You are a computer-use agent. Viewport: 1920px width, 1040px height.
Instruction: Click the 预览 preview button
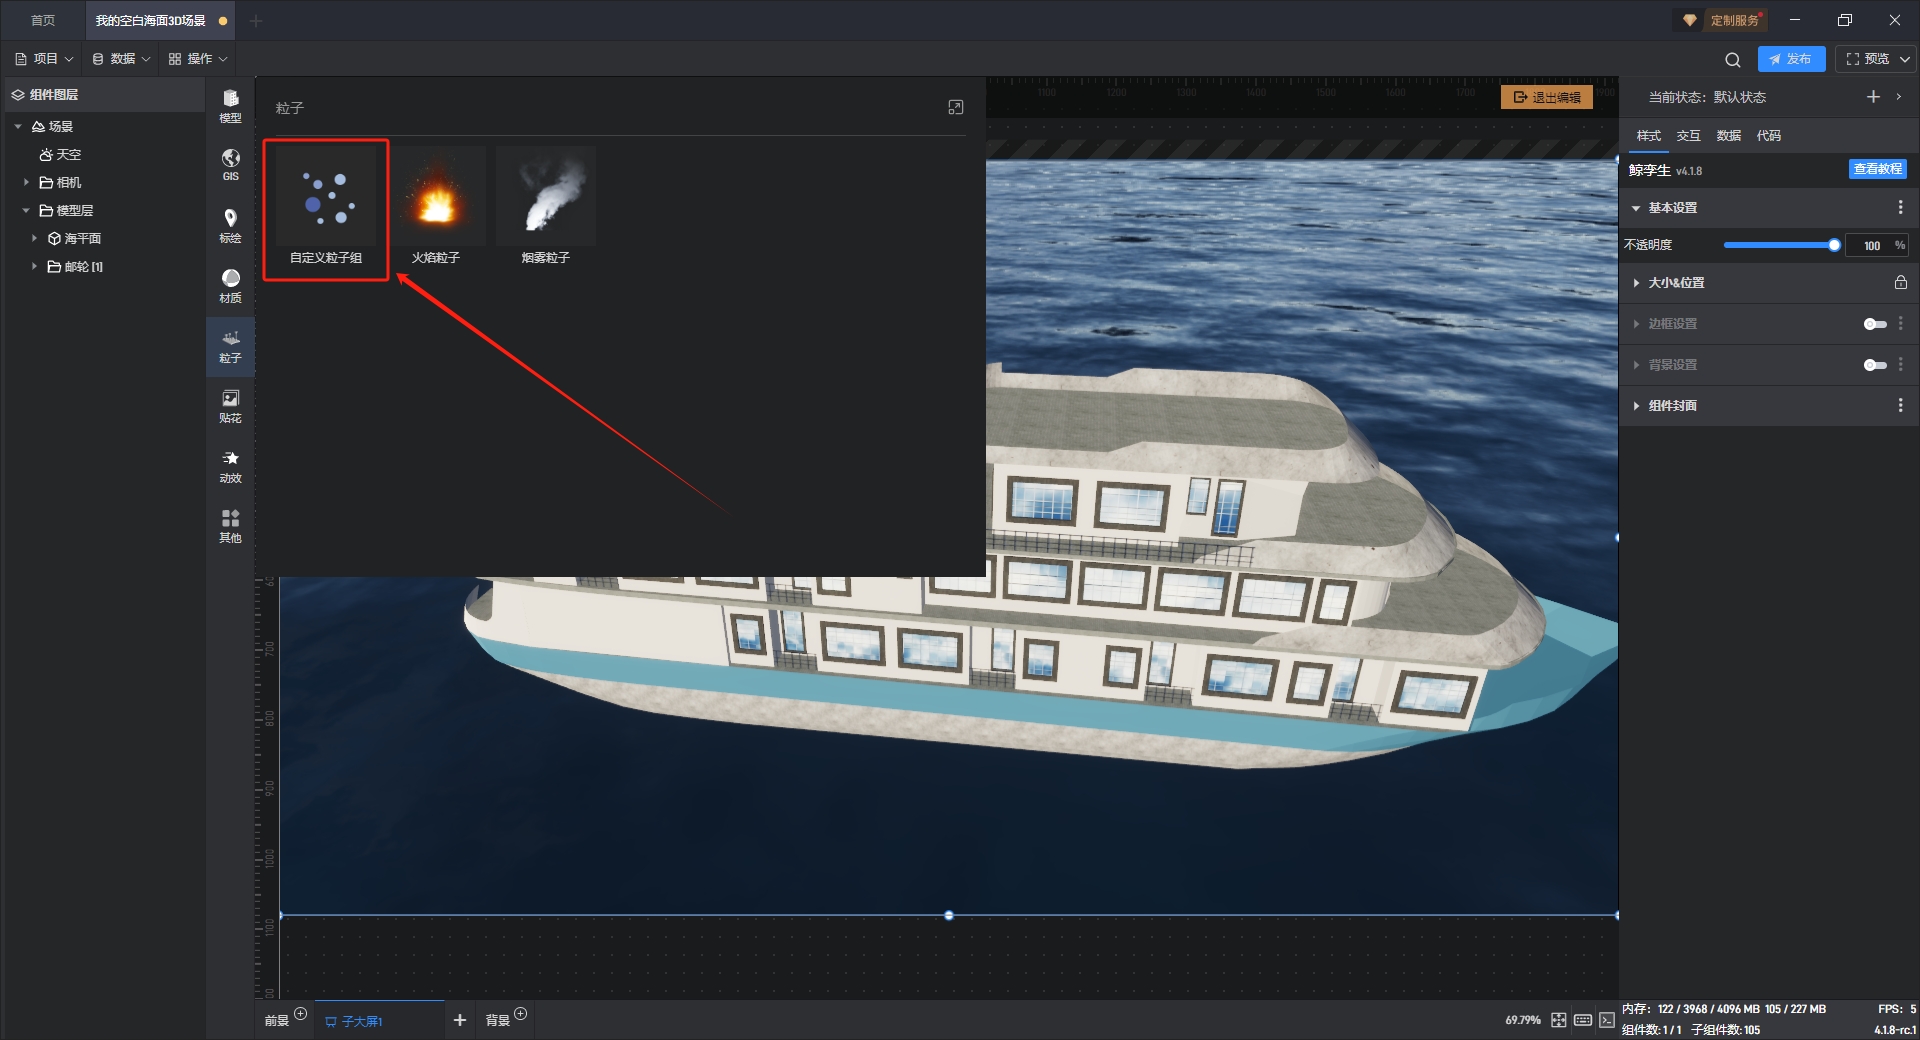1867,59
